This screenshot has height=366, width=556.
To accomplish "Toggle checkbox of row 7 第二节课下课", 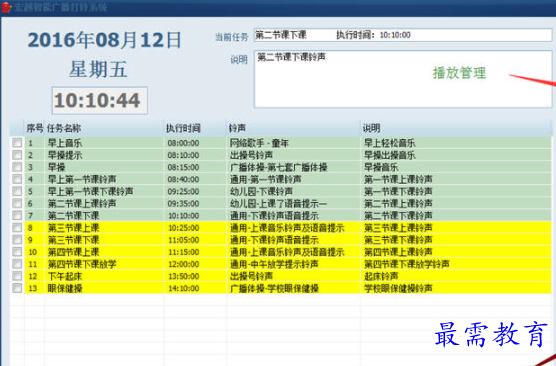I will point(17,215).
